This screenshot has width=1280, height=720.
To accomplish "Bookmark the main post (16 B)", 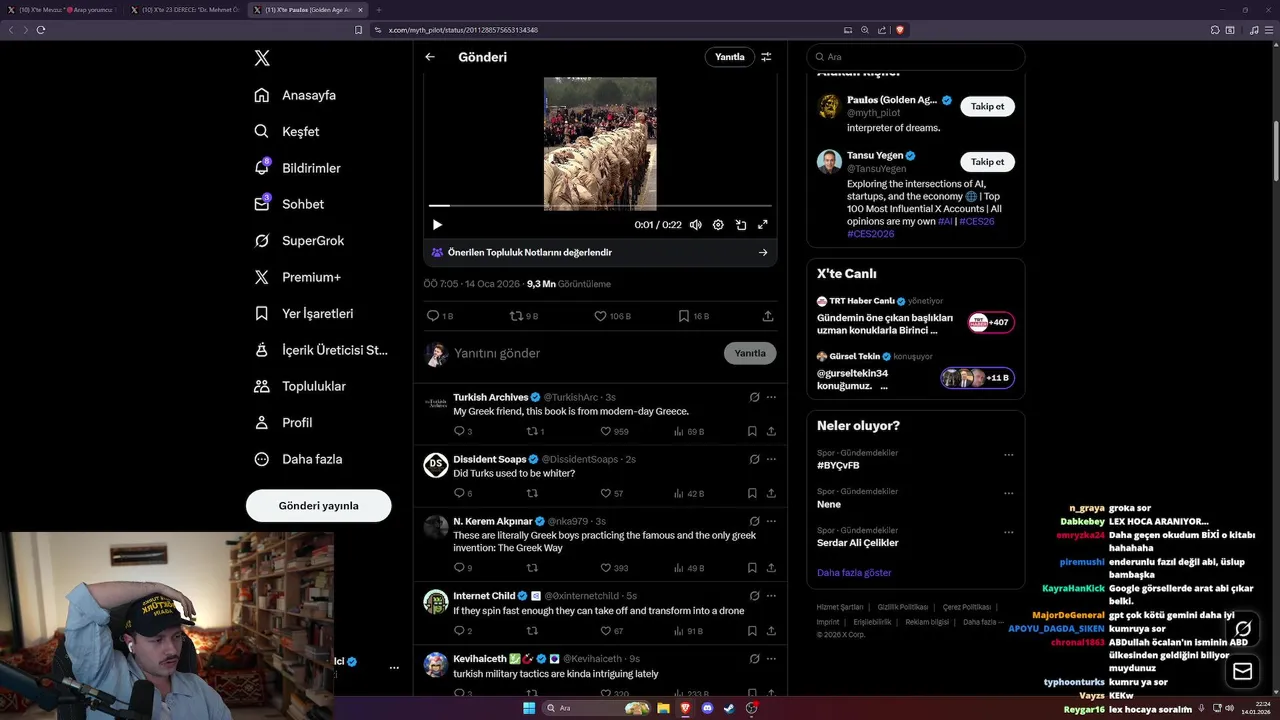I will click(684, 316).
